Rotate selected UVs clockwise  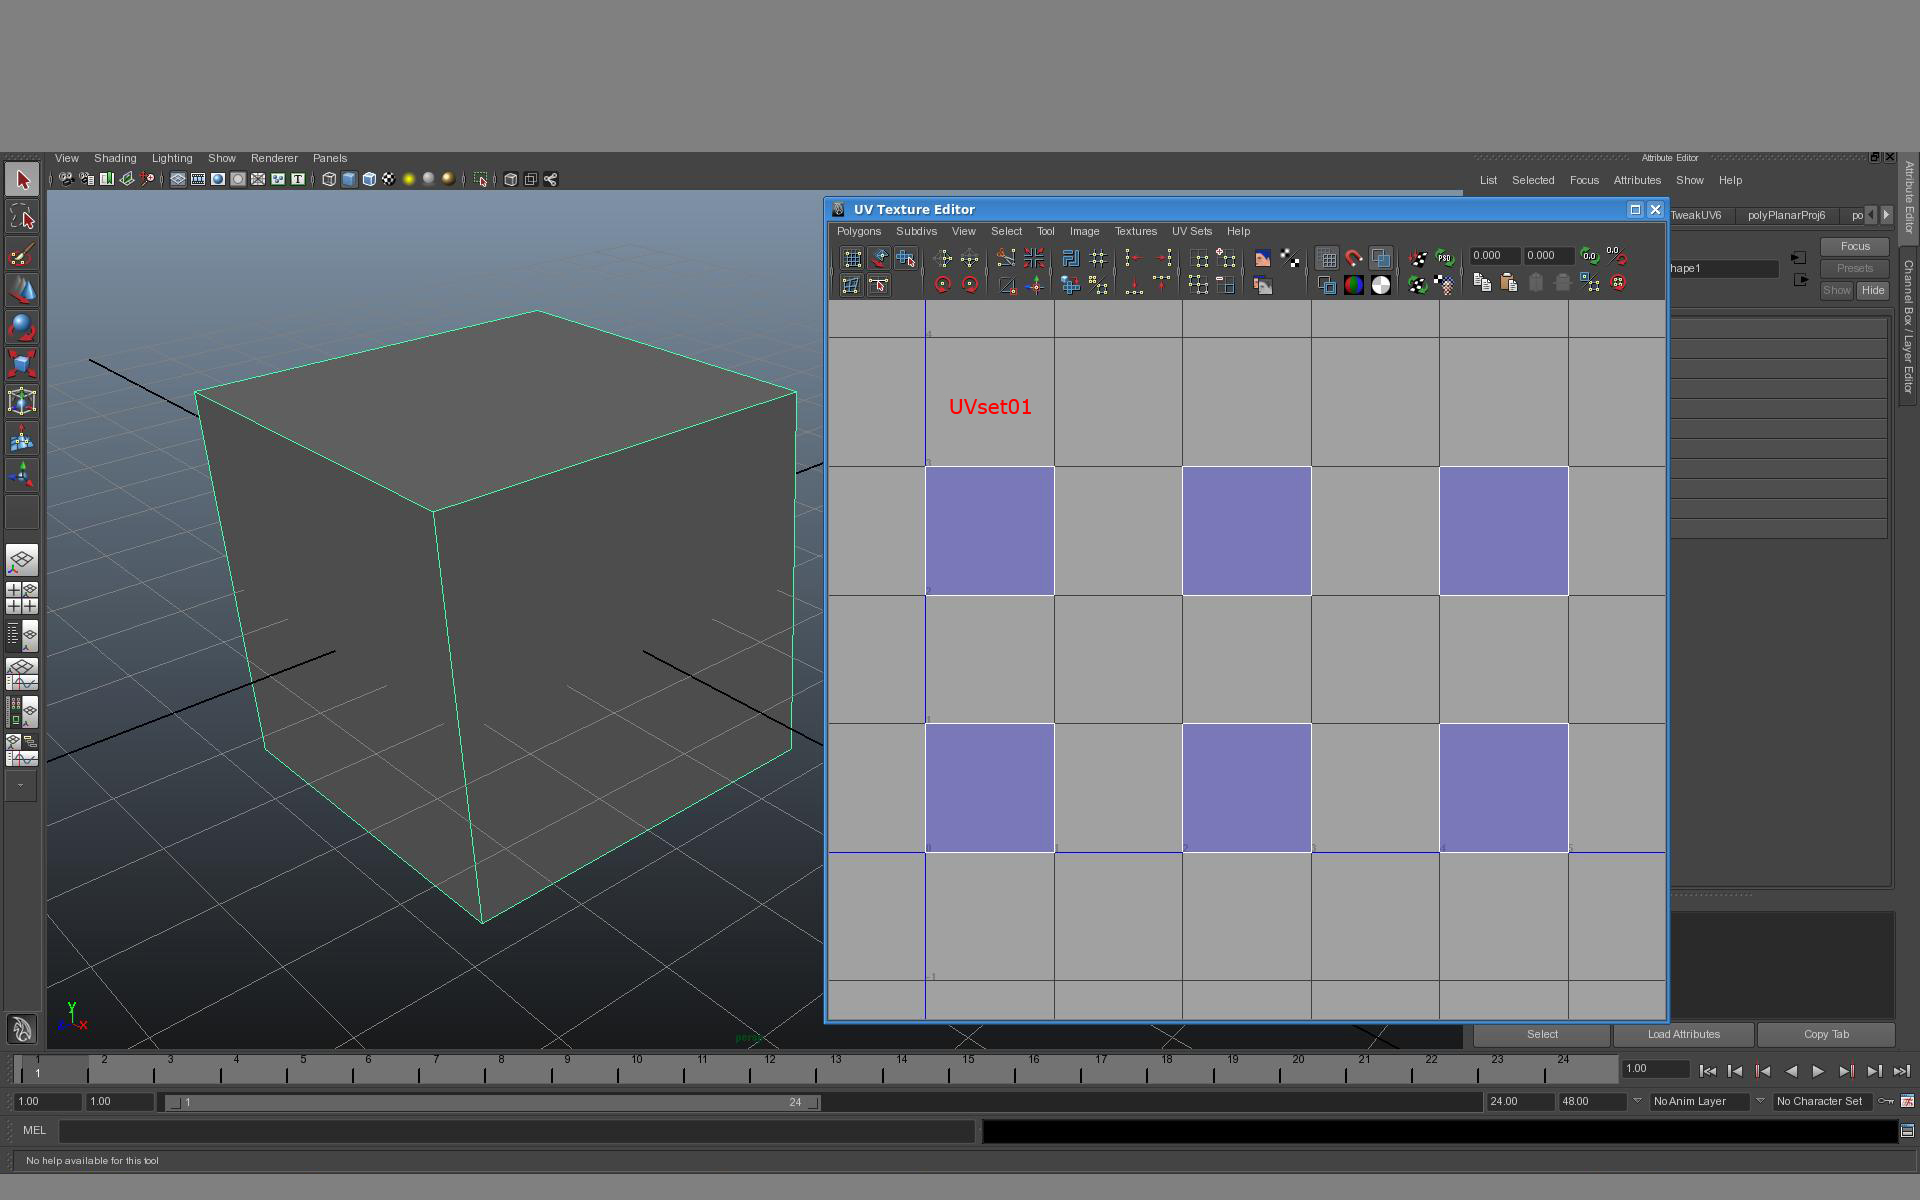click(970, 285)
